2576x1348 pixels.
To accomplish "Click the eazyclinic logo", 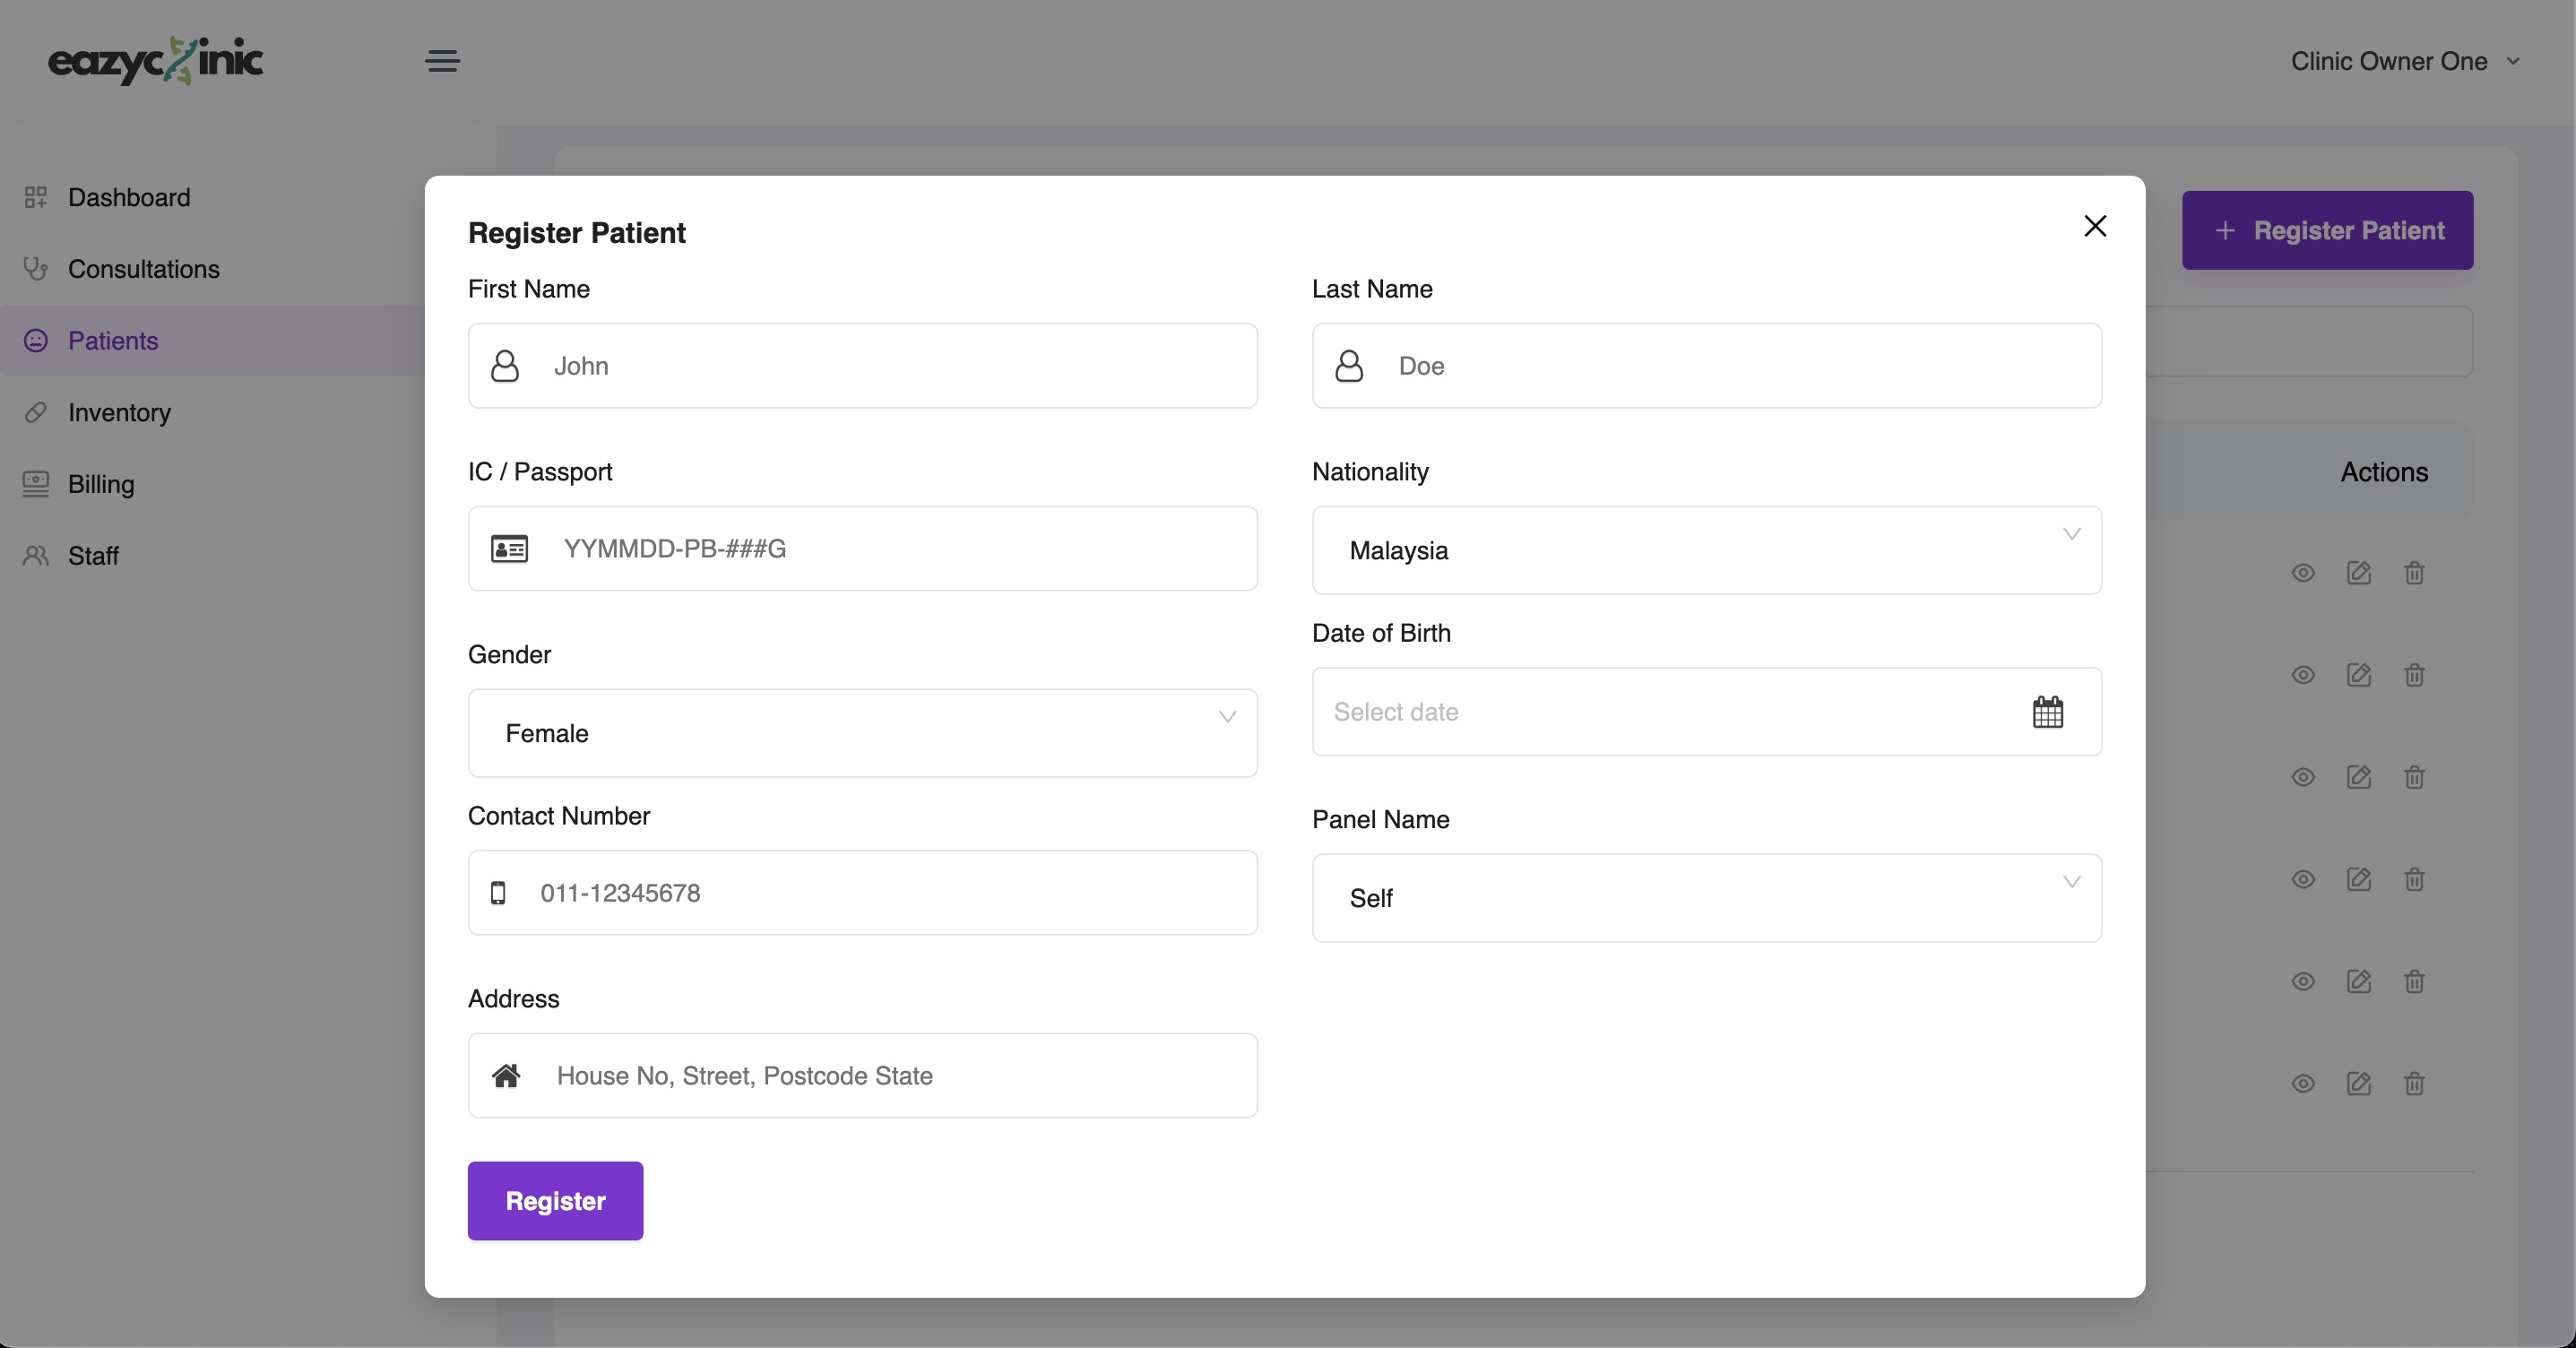I will tap(156, 60).
